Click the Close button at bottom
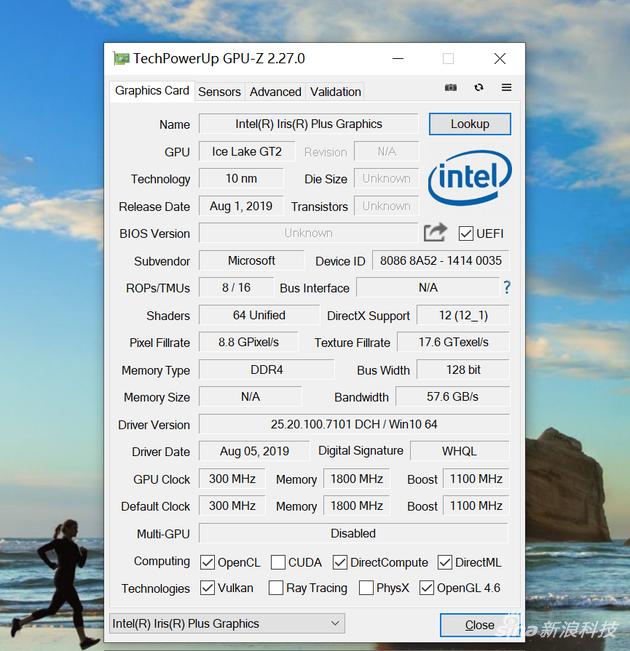This screenshot has height=651, width=630. click(x=479, y=625)
